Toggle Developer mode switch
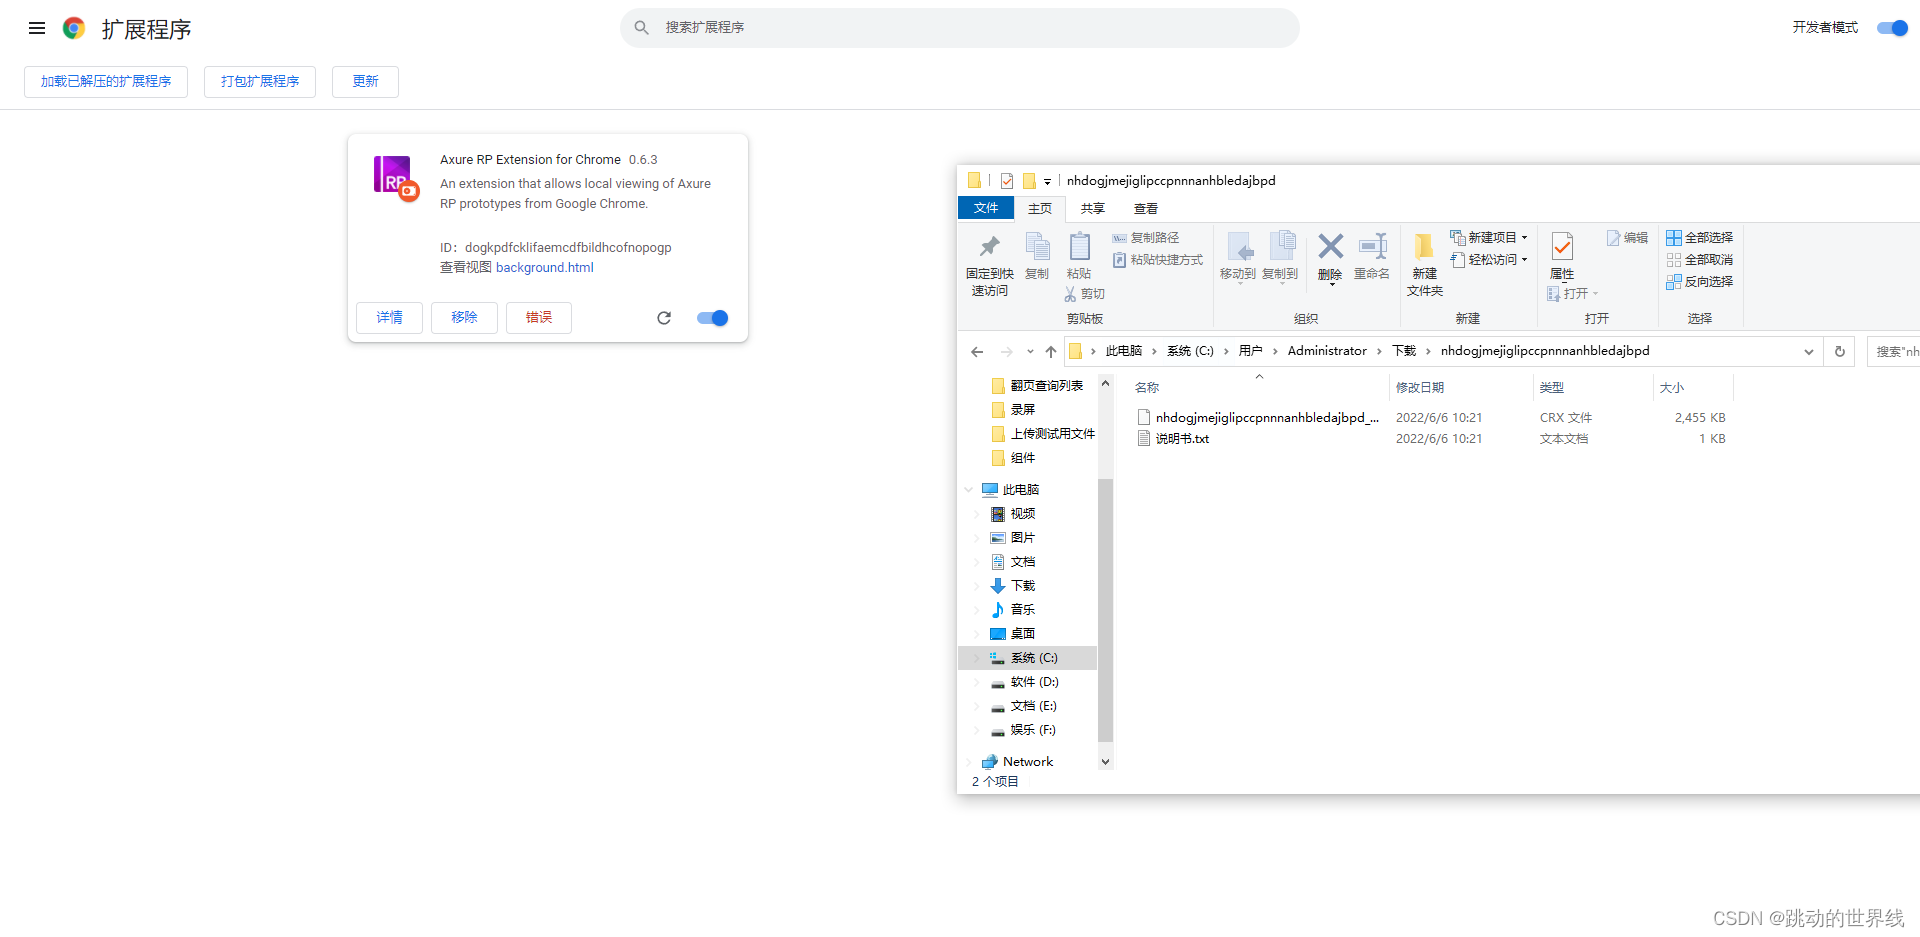1920x937 pixels. click(x=1892, y=28)
